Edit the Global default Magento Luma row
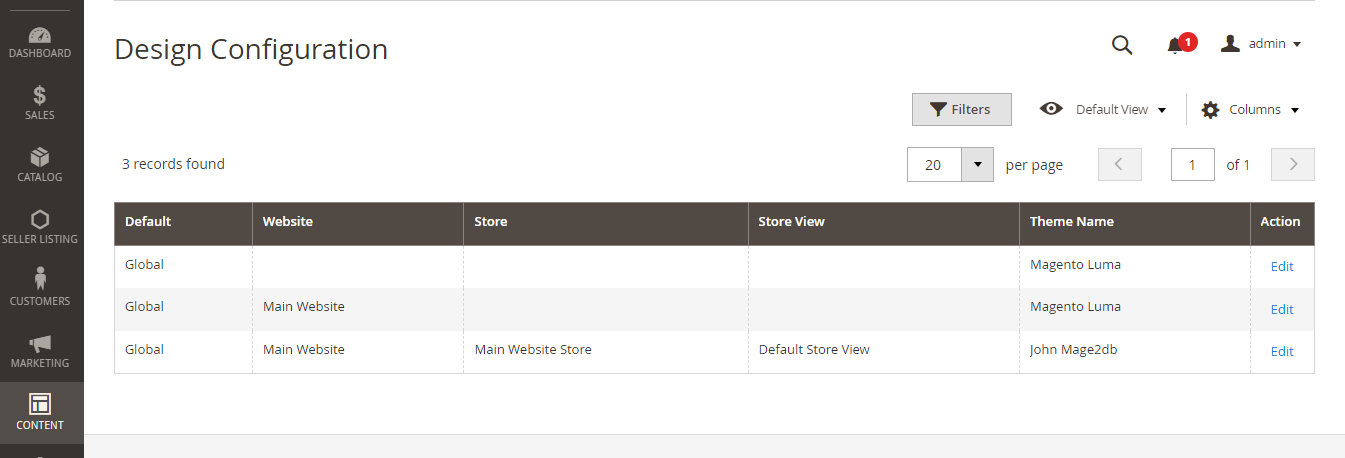The image size is (1345, 458). tap(1282, 267)
